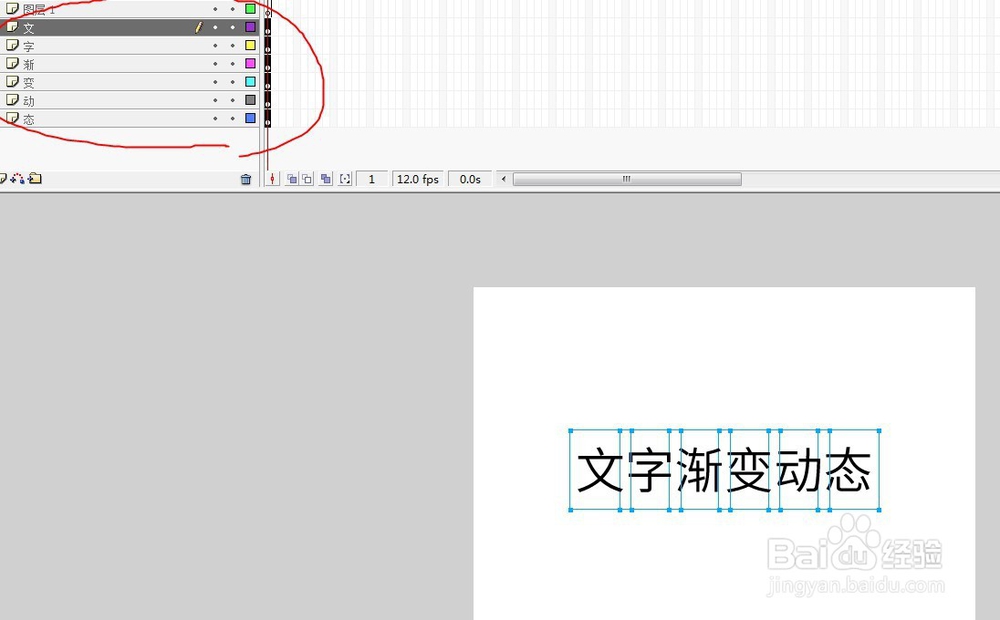Insert a new layer
Image resolution: width=1000 pixels, height=620 pixels.
point(4,178)
